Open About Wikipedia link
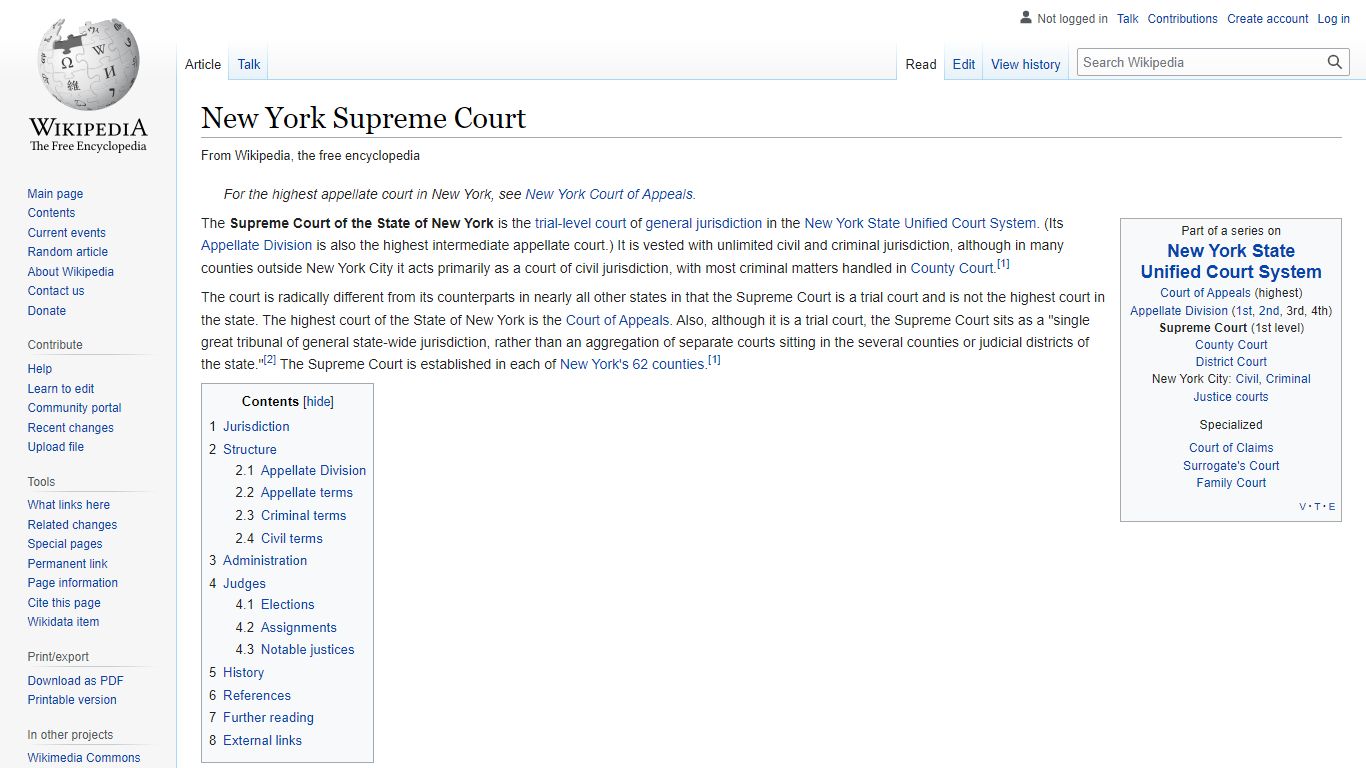The height and width of the screenshot is (768, 1366). (70, 272)
